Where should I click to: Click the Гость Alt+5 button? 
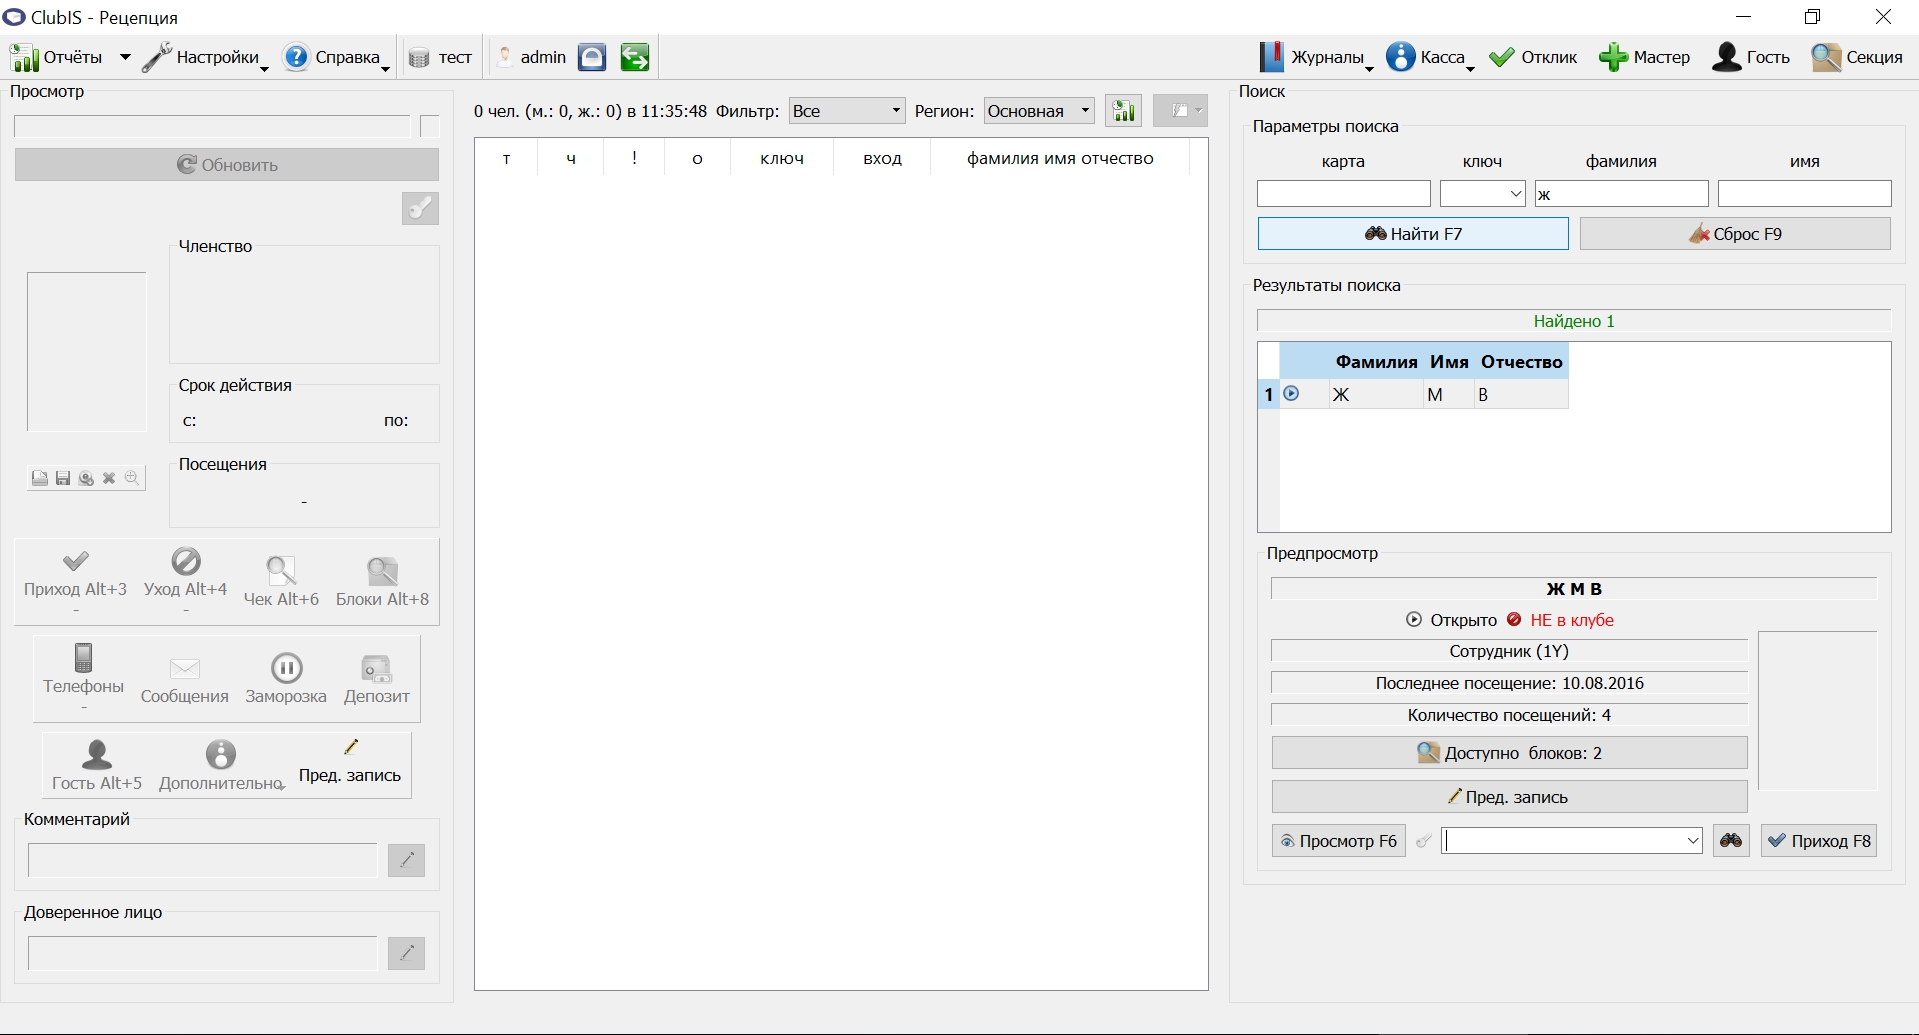[97, 766]
